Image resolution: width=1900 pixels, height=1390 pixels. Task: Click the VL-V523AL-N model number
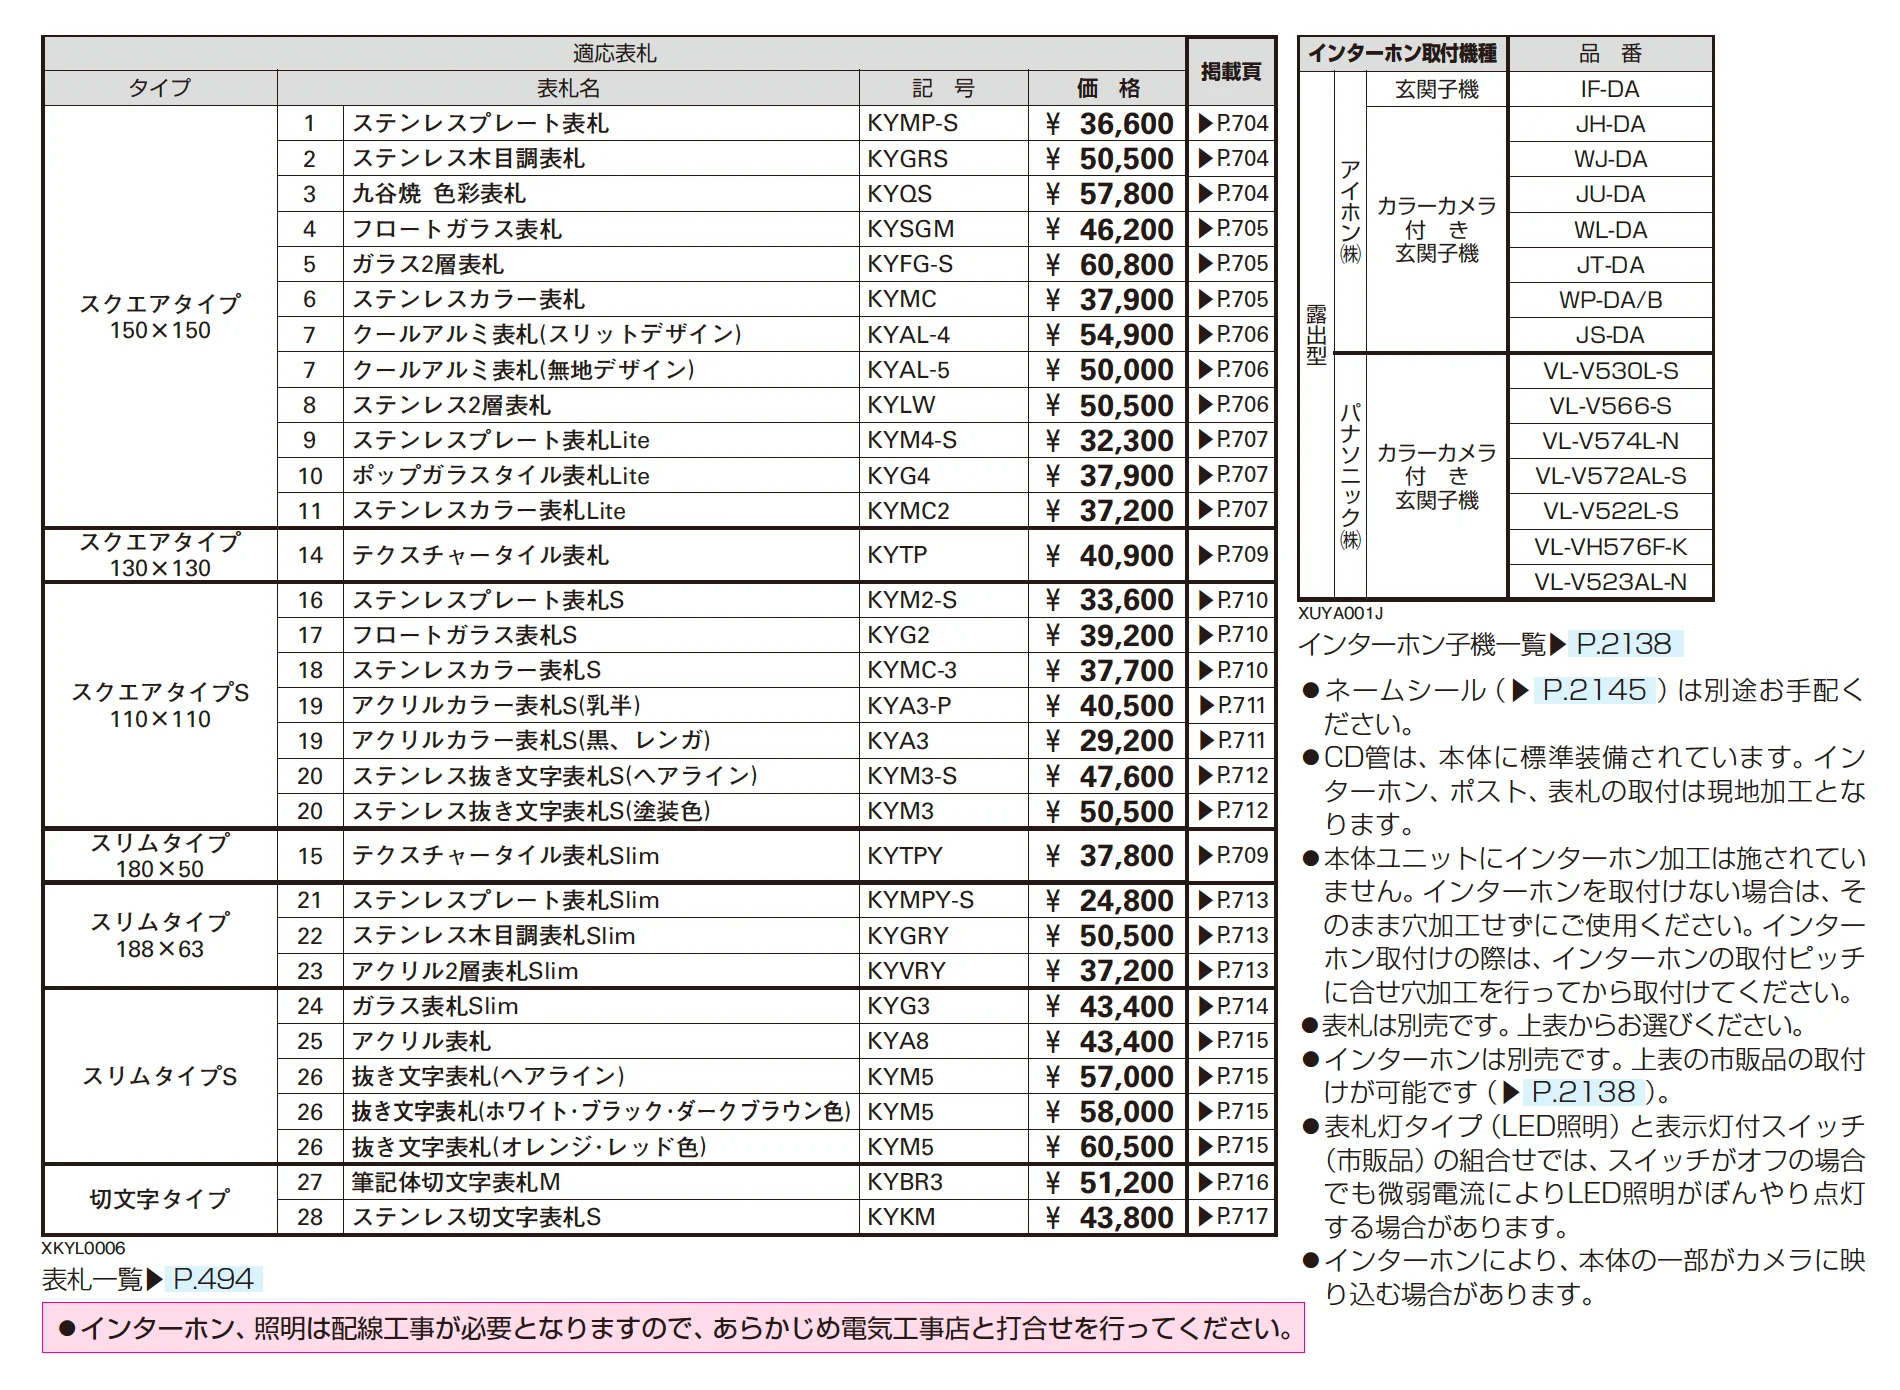click(x=1610, y=582)
